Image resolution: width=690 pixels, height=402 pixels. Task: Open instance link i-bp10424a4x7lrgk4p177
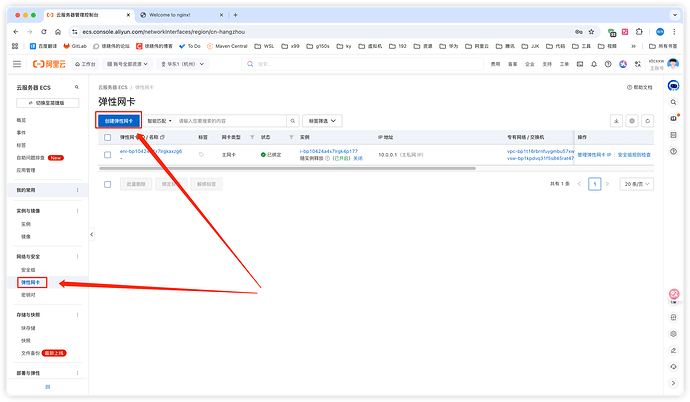pos(329,151)
